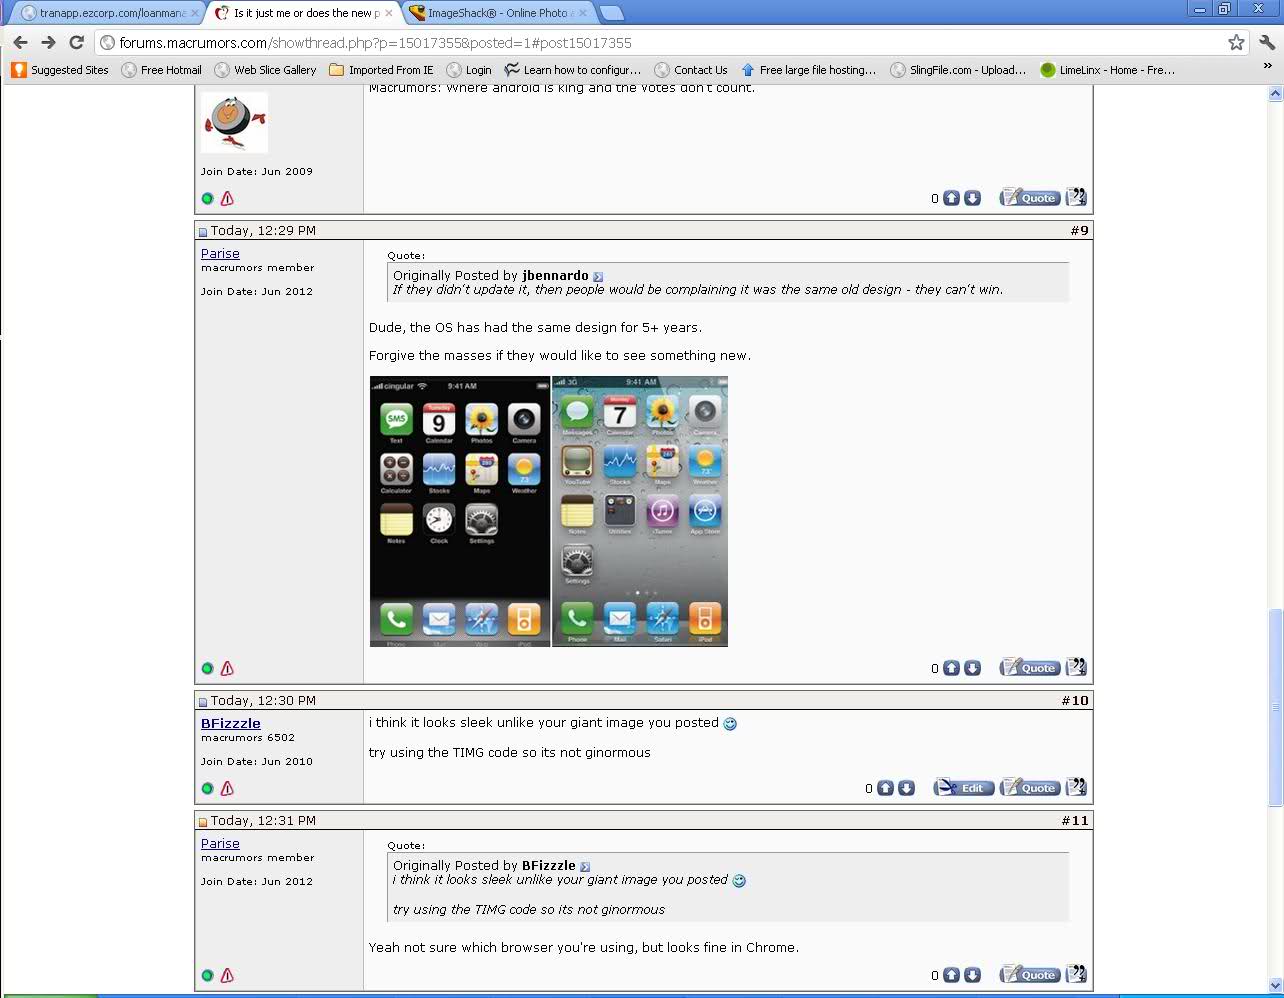Click post #11 status icon beside 12:31 PM
This screenshot has width=1284, height=998.
(203, 822)
